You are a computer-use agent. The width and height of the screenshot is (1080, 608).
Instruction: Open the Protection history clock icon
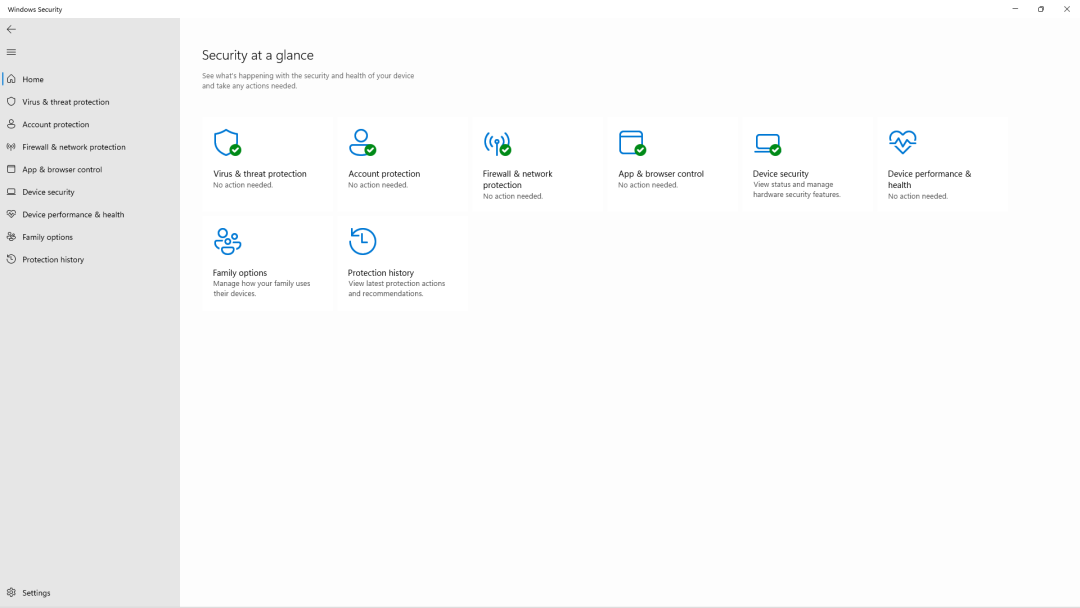(363, 241)
